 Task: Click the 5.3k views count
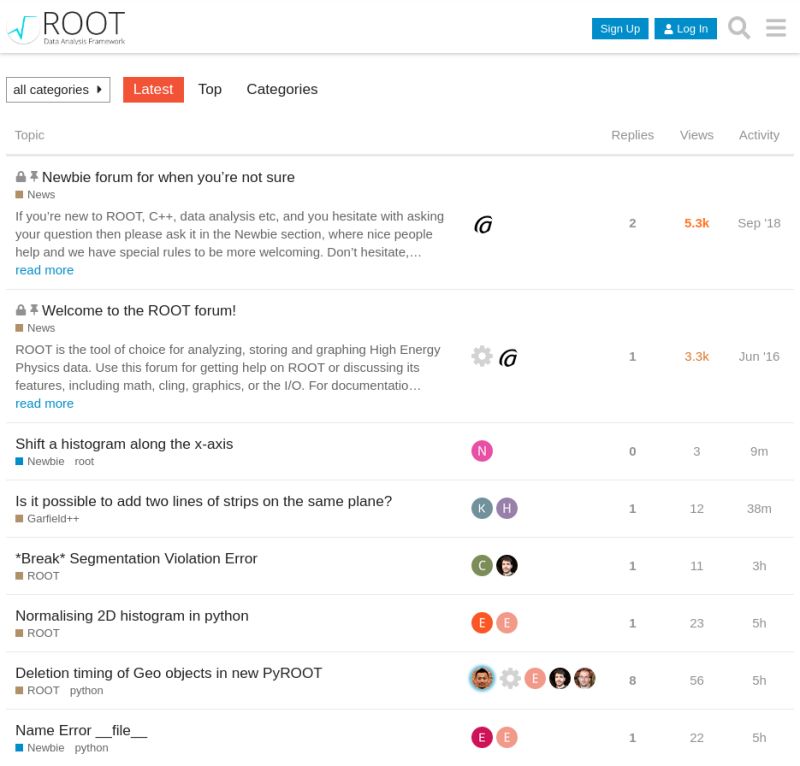[x=696, y=223]
